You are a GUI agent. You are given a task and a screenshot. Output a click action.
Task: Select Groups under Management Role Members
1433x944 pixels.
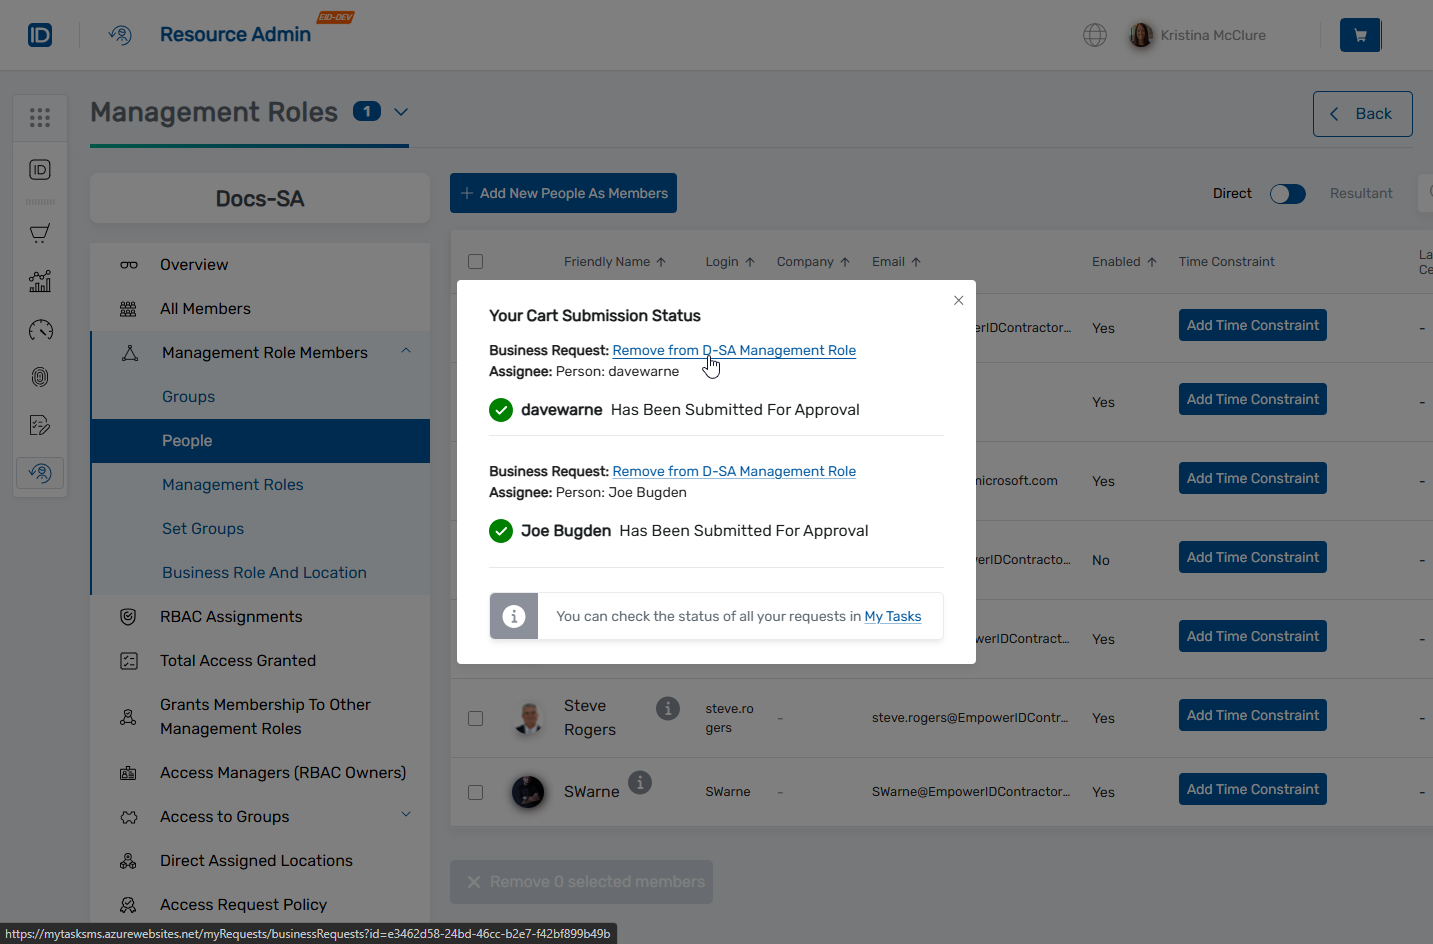point(188,397)
